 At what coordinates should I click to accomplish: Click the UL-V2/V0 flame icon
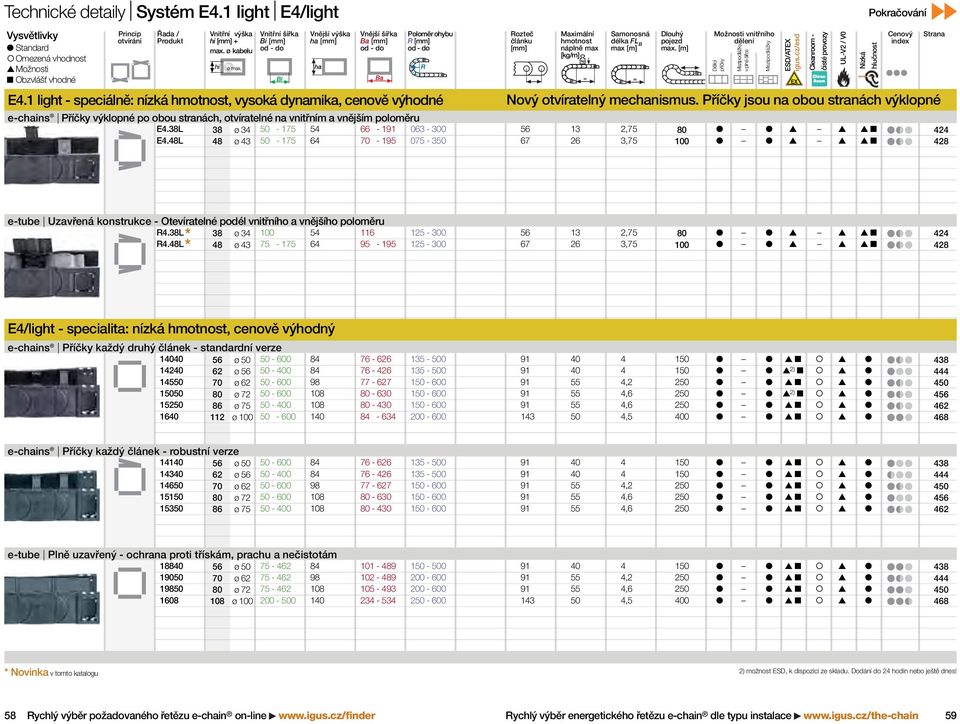coord(844,77)
